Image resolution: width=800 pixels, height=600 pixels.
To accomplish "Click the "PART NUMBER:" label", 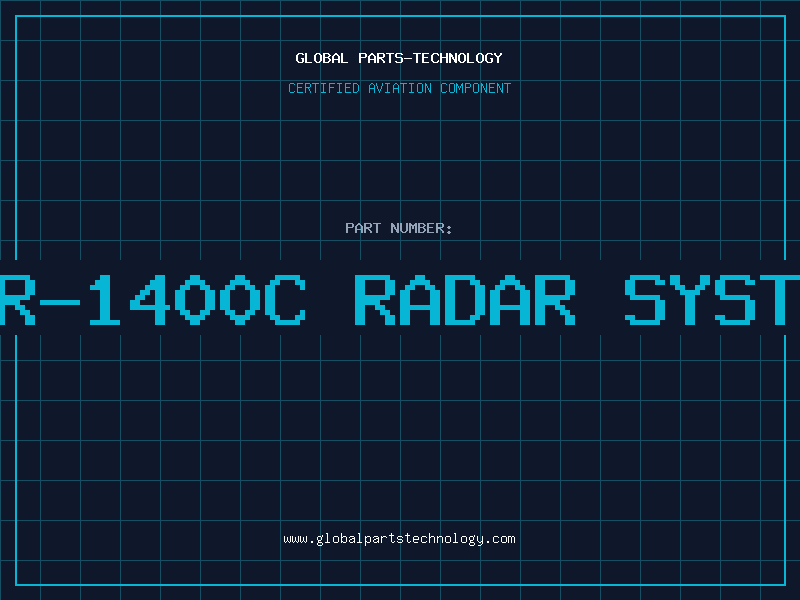I will (399, 228).
